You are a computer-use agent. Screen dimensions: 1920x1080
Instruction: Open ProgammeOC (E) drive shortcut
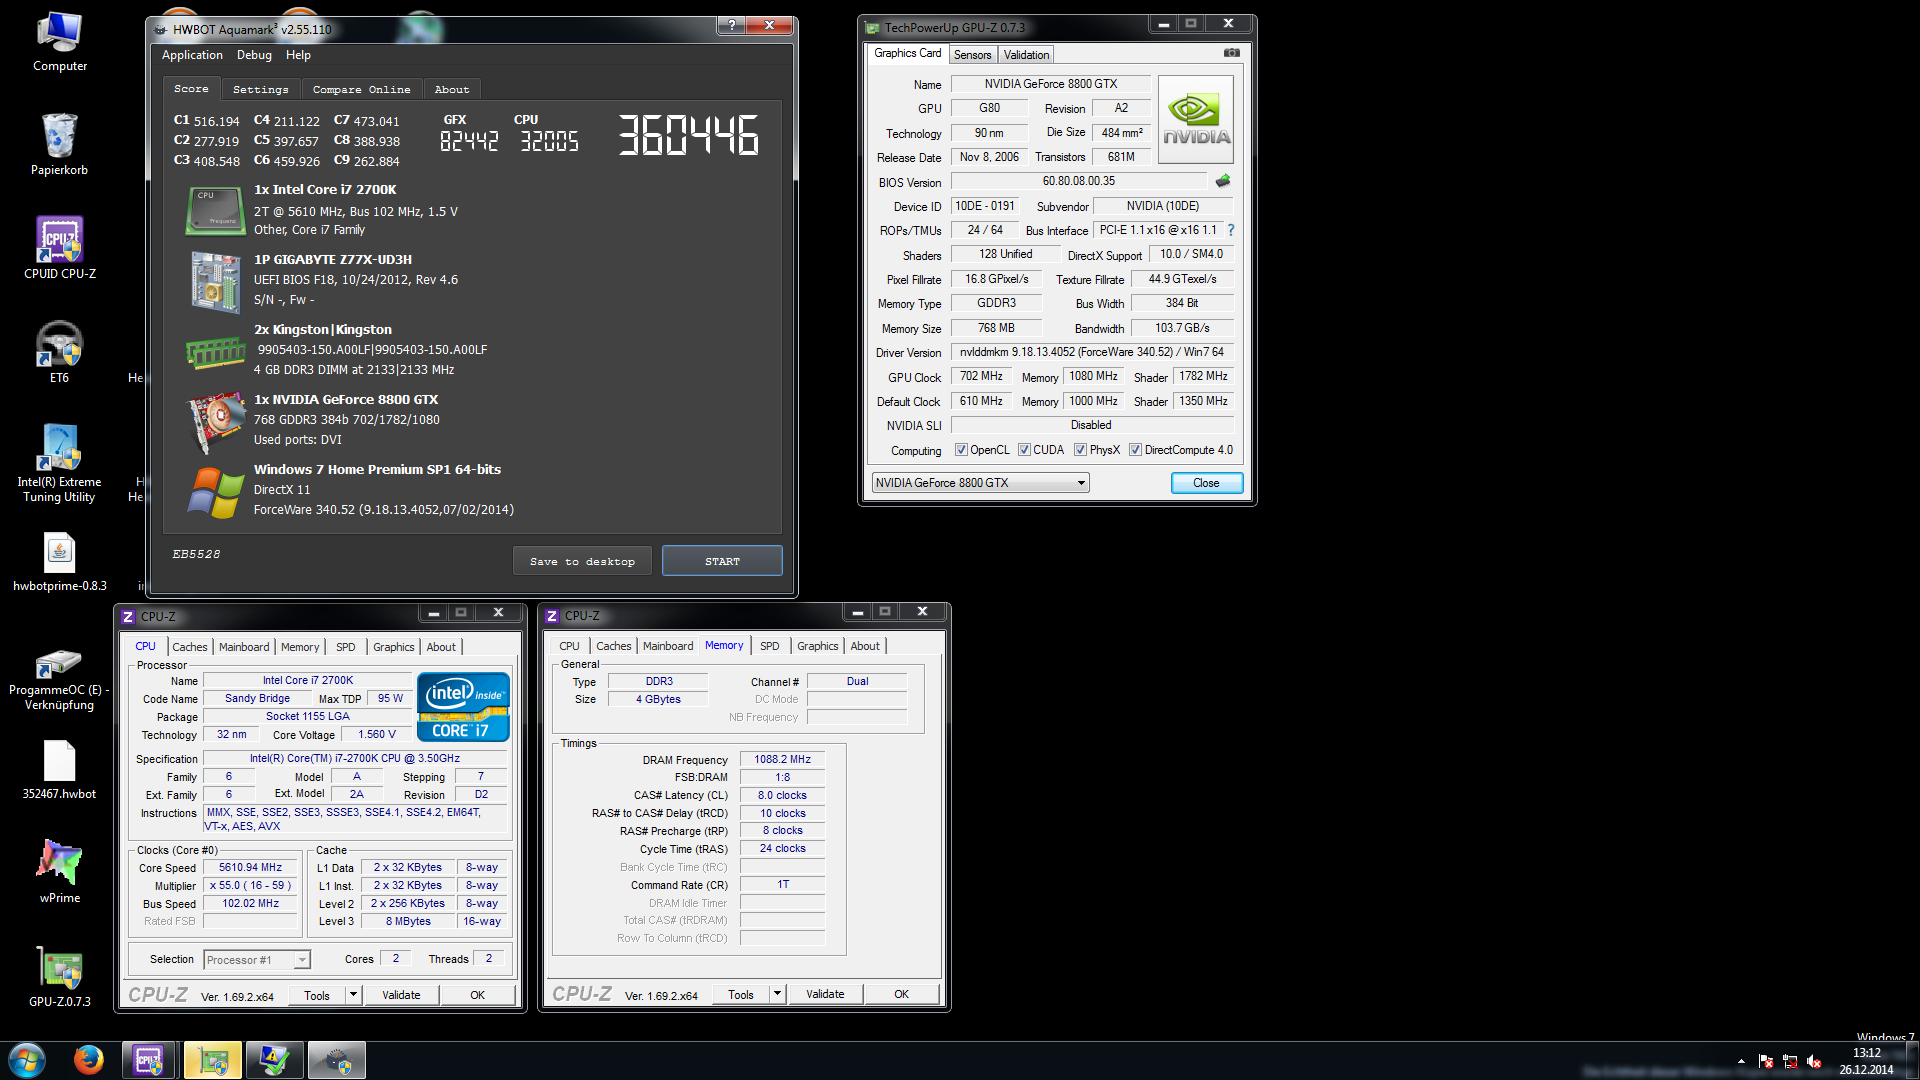click(60, 680)
